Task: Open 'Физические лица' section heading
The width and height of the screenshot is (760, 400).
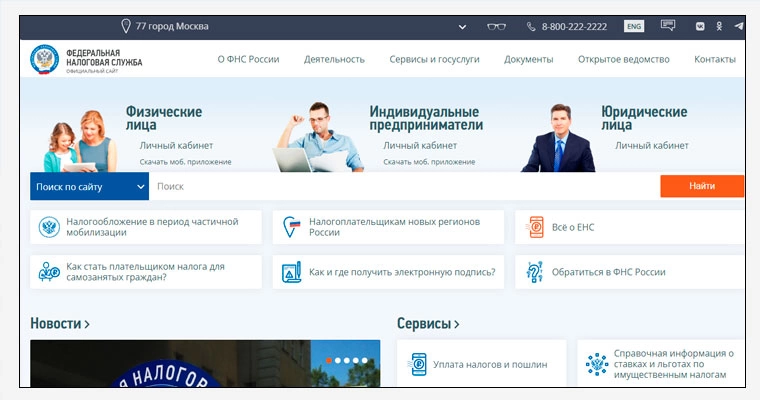Action: pos(164,118)
